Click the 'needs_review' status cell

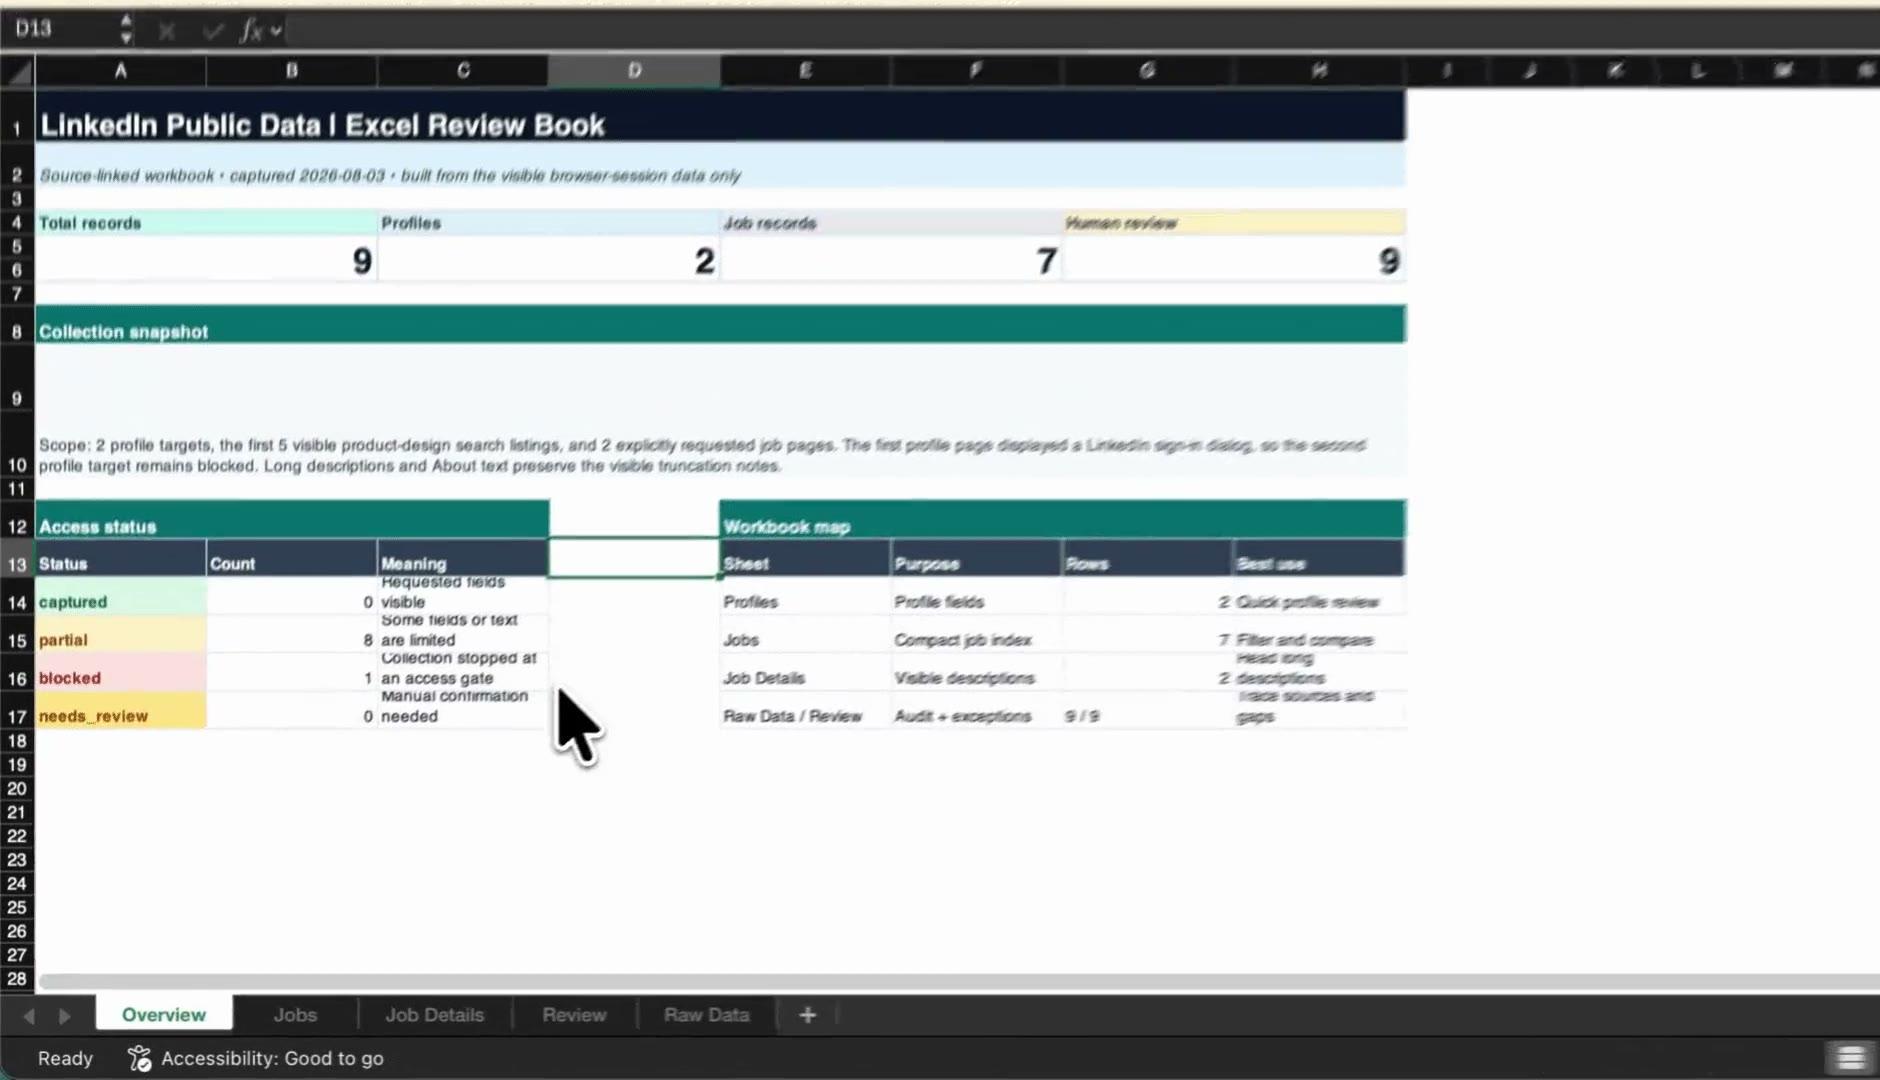[x=120, y=711]
